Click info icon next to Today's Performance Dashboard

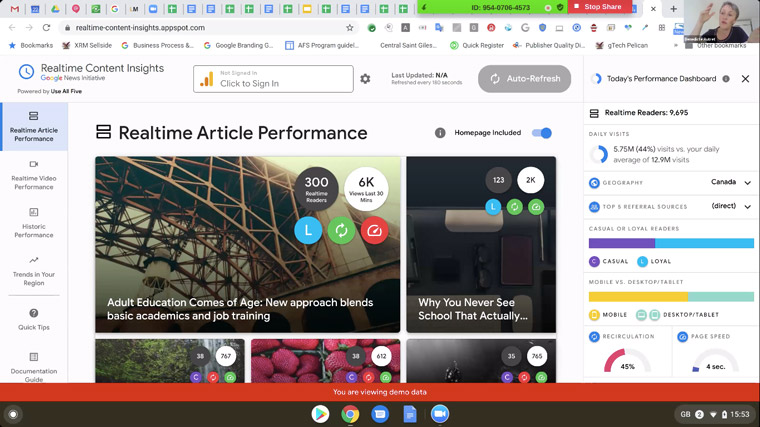pyautogui.click(x=726, y=79)
